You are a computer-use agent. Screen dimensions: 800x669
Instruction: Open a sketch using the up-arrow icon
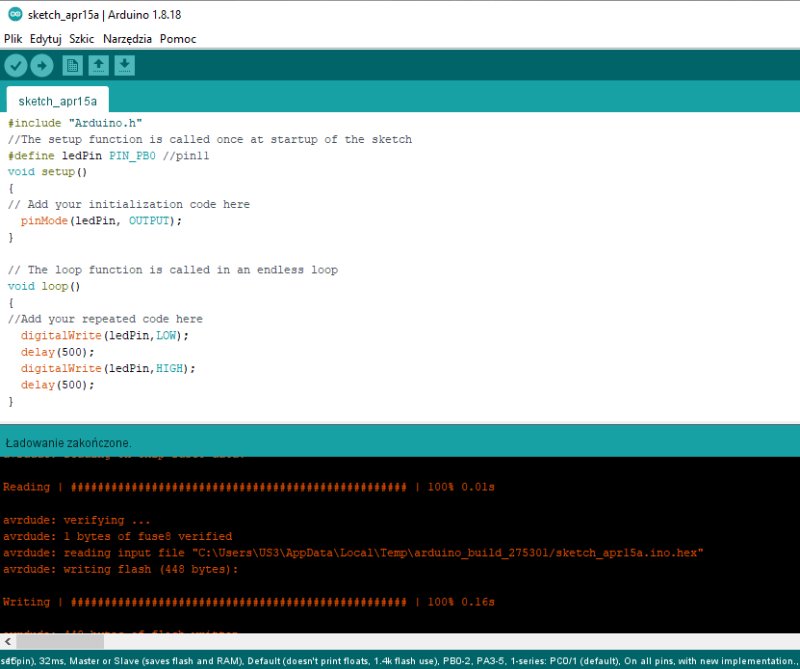(98, 66)
